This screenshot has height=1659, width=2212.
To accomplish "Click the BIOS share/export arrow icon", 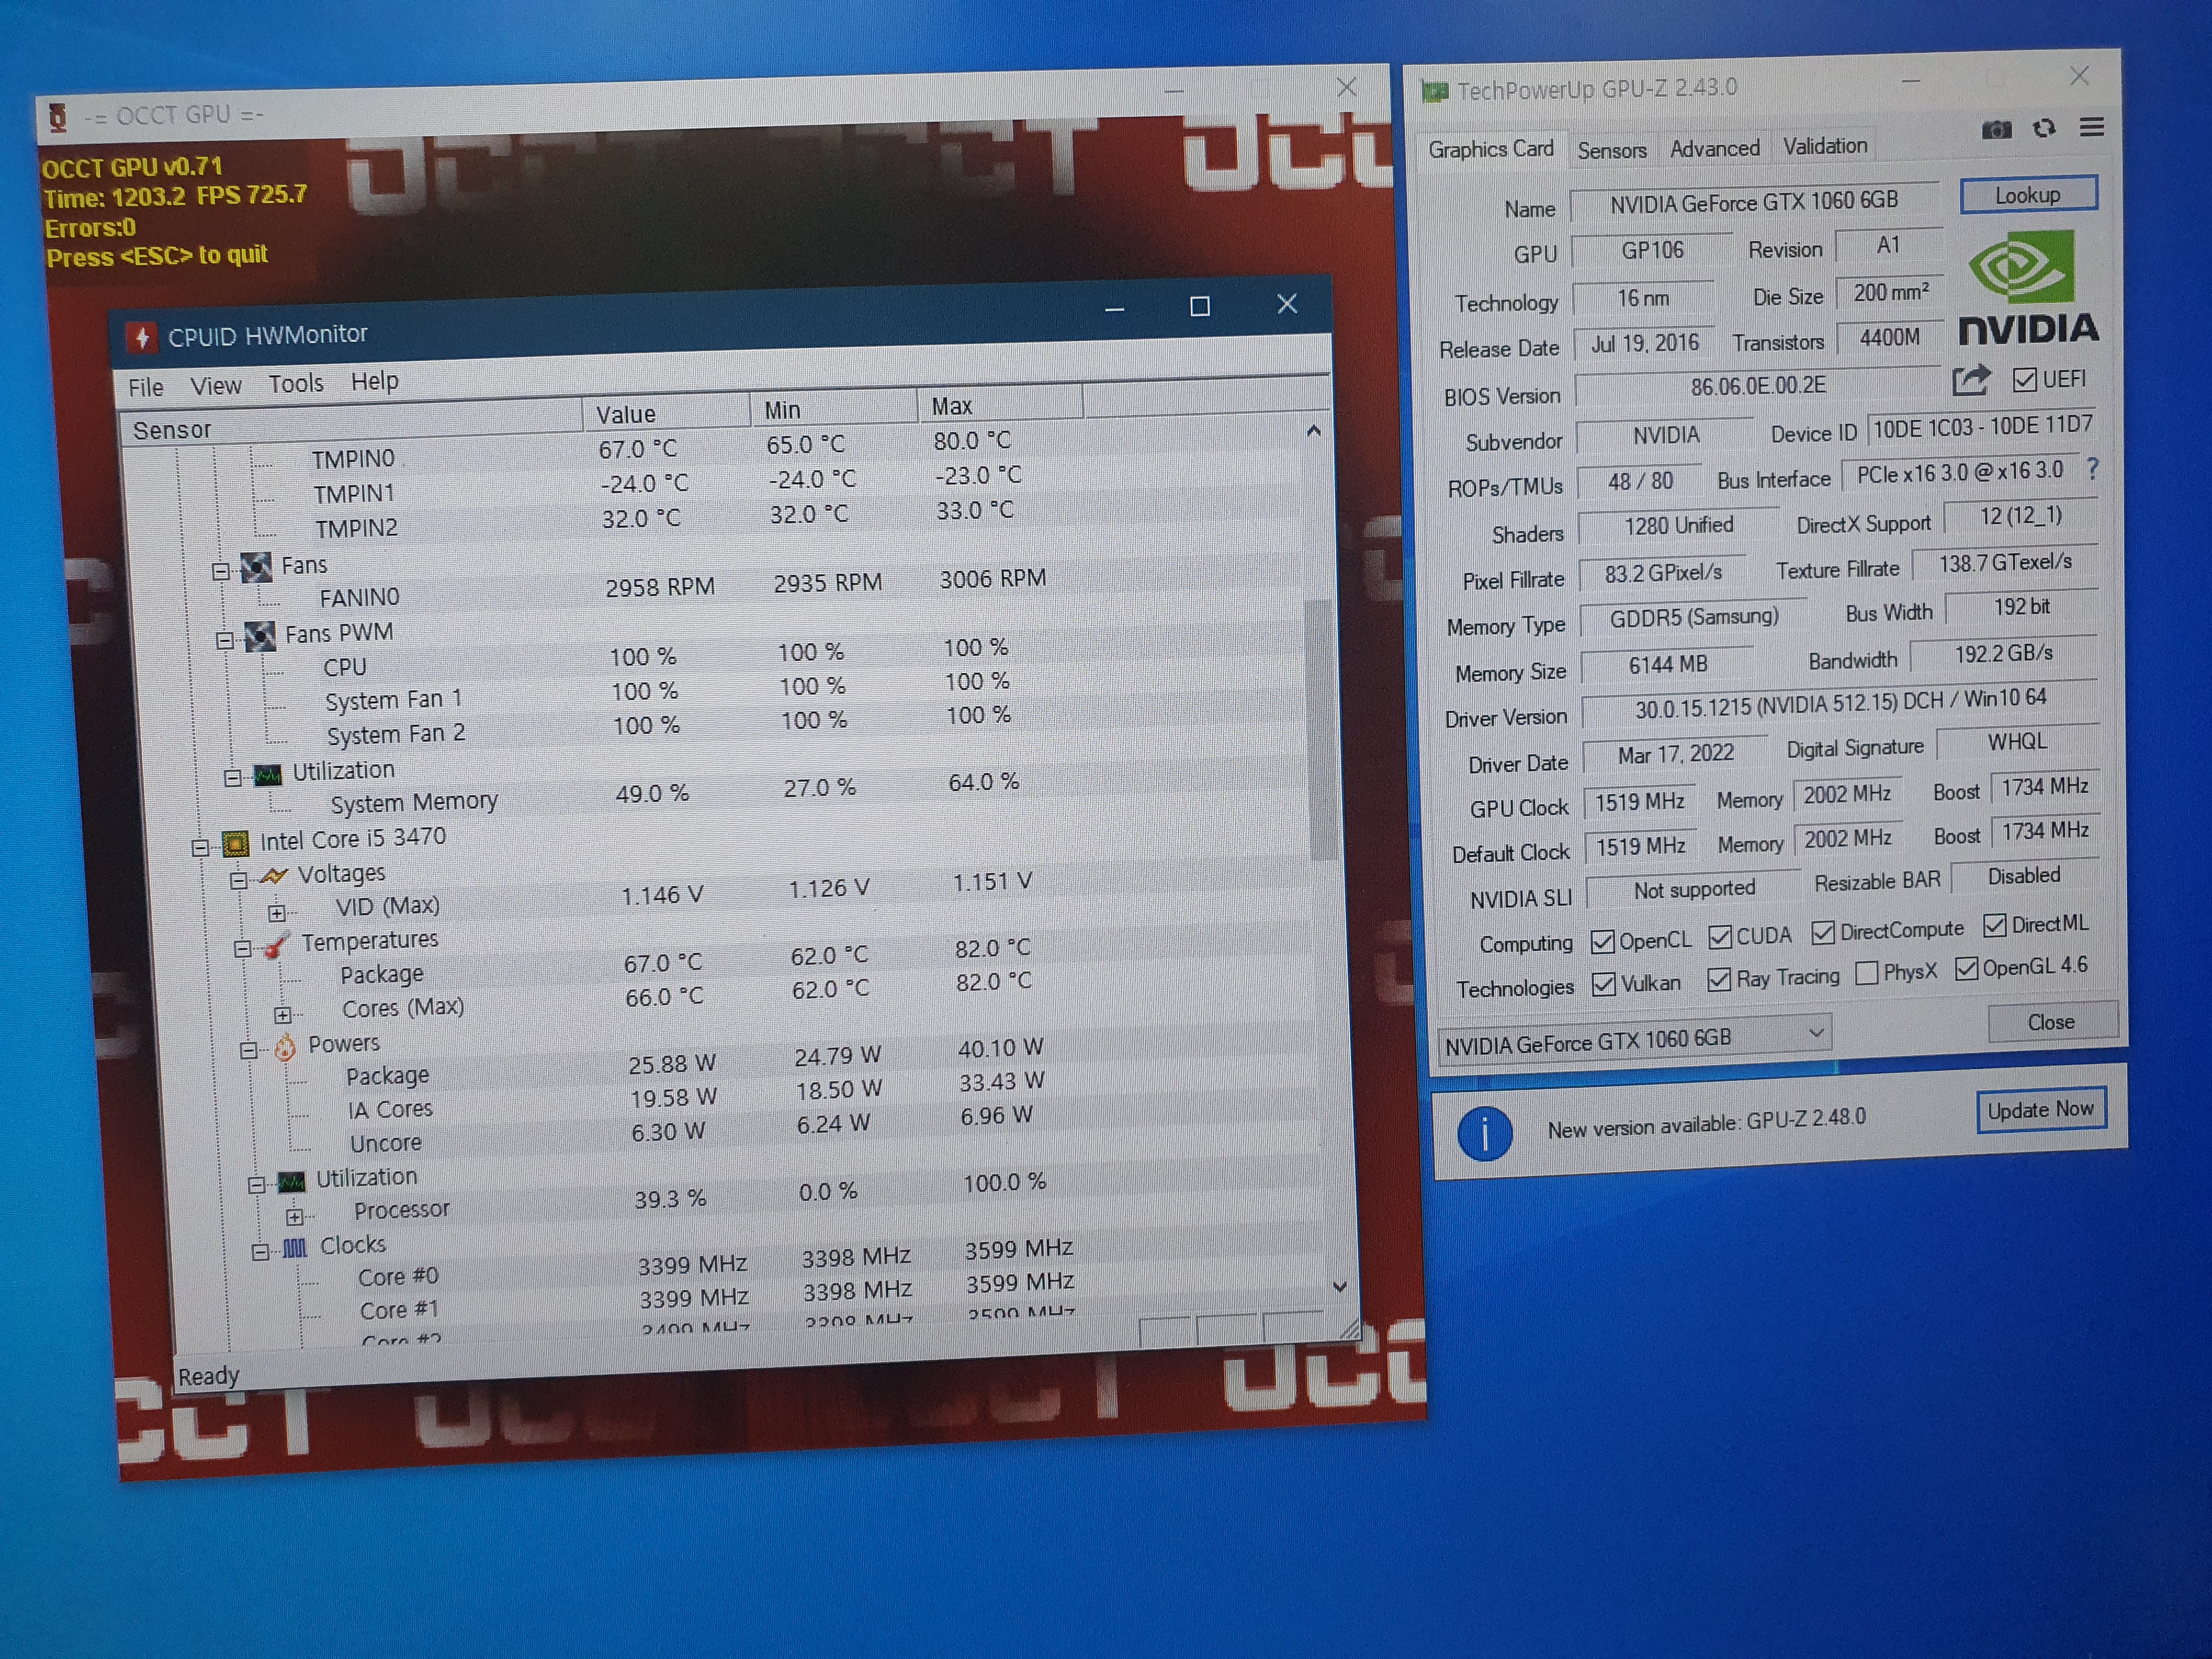I will click(x=1971, y=380).
